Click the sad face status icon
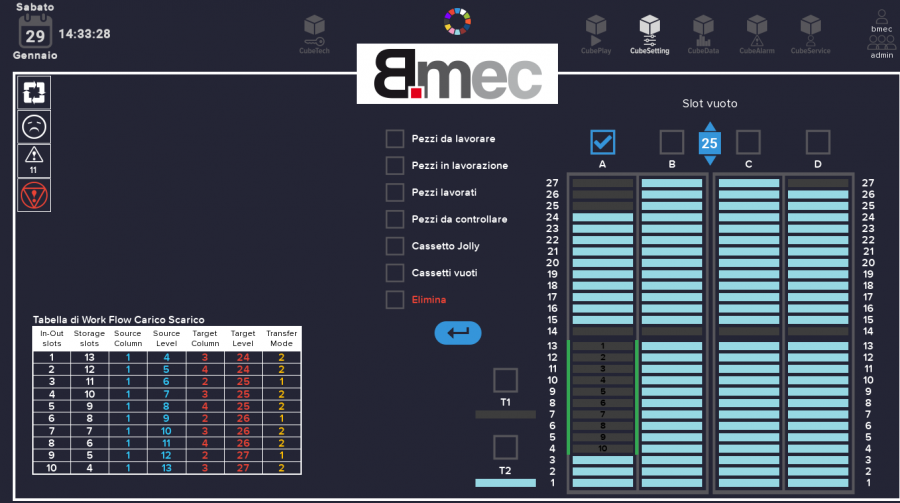 [34, 127]
